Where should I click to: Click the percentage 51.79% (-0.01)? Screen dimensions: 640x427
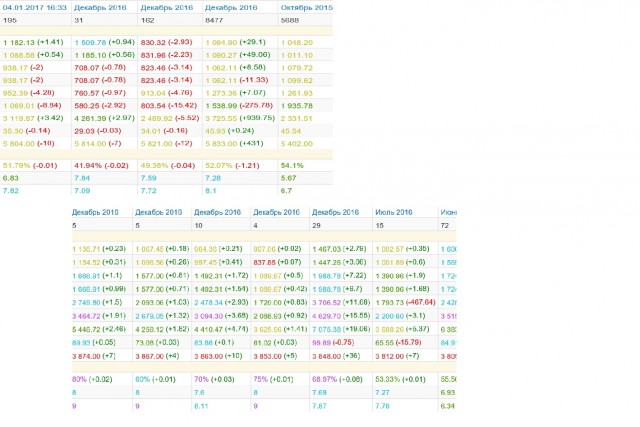[x=30, y=165]
